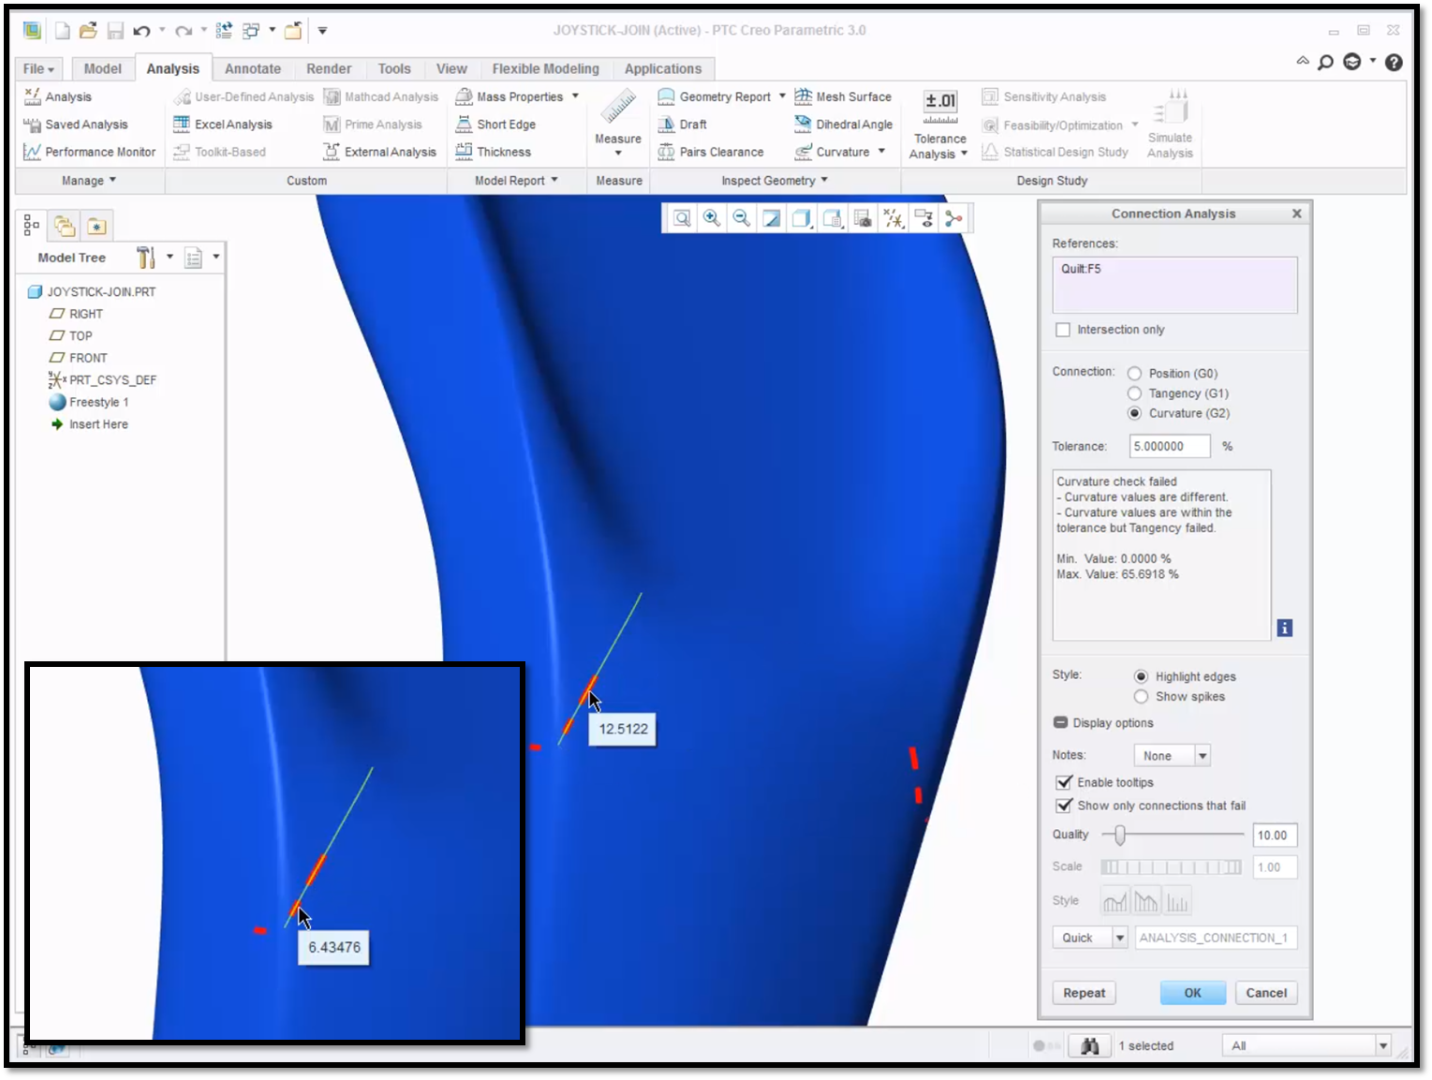
Task: Select the FRONT datum plane in Model Tree
Action: (78, 358)
